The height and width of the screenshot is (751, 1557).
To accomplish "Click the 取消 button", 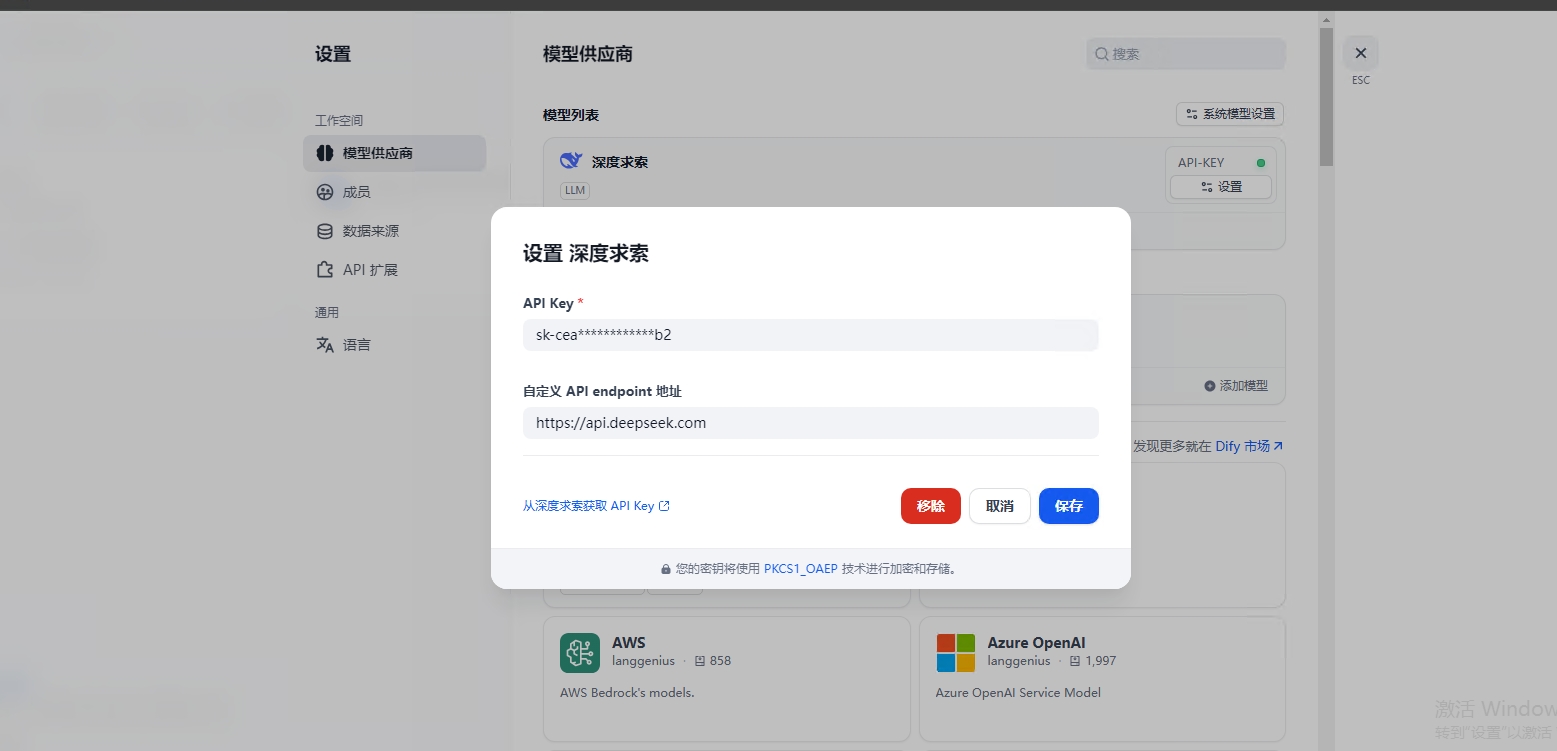I will 999,506.
